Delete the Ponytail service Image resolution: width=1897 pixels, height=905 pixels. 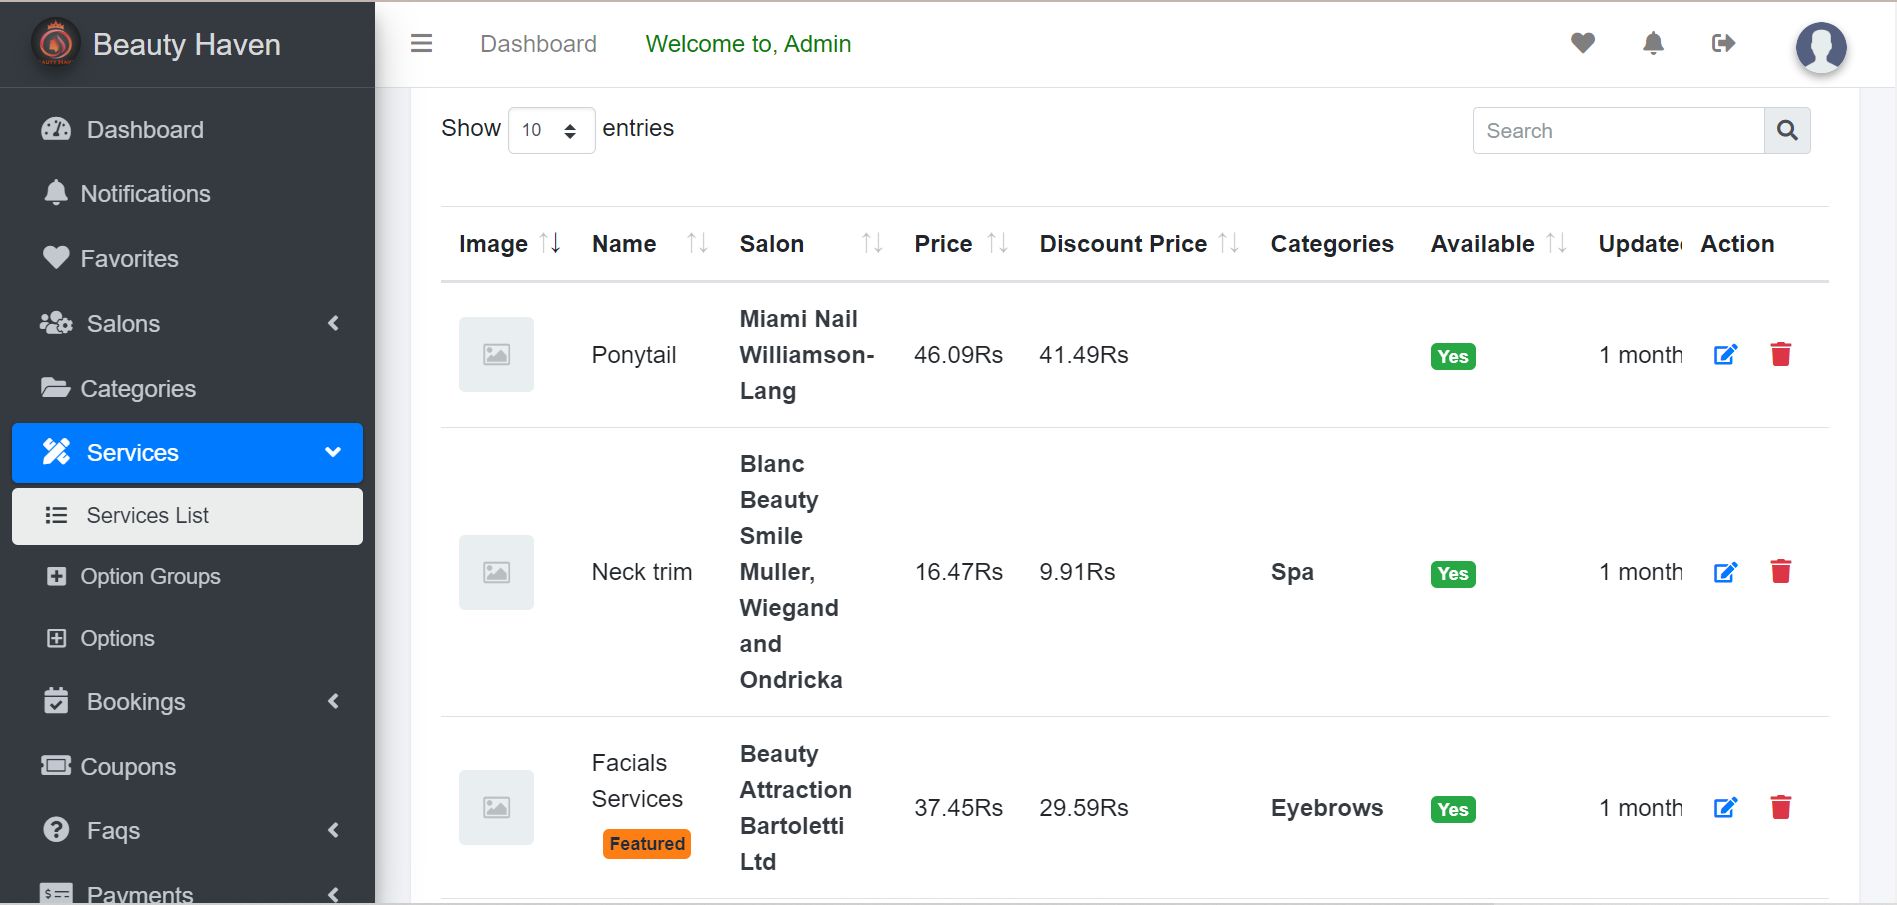1780,355
